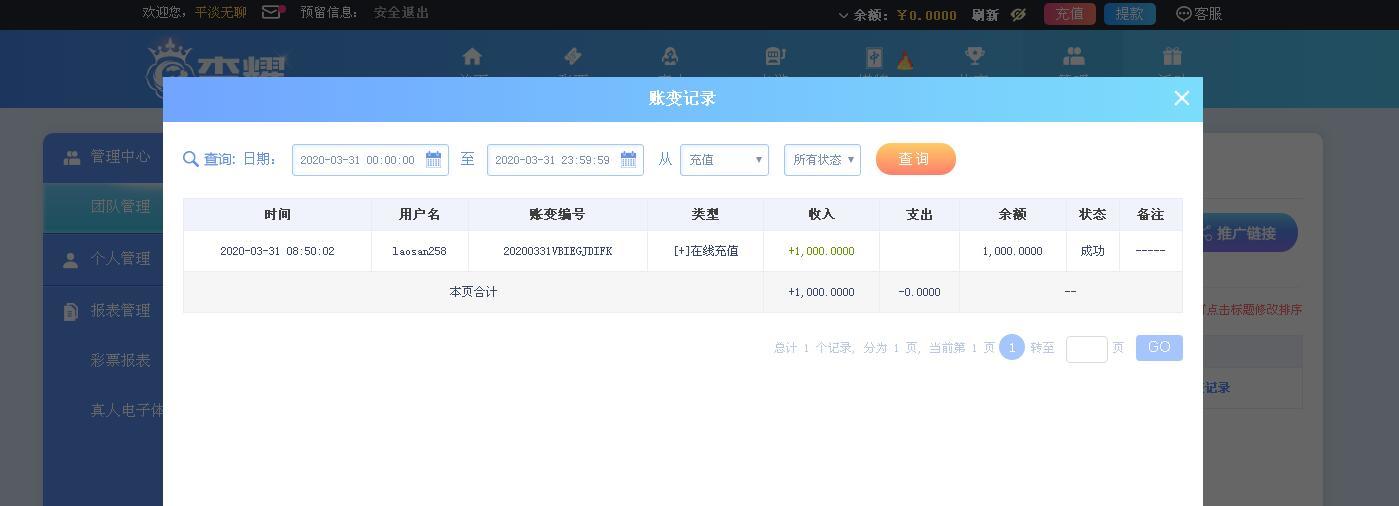Screen dimensions: 1399x506
Task: Click the mahjong tile icon in navigation
Action: tap(874, 58)
